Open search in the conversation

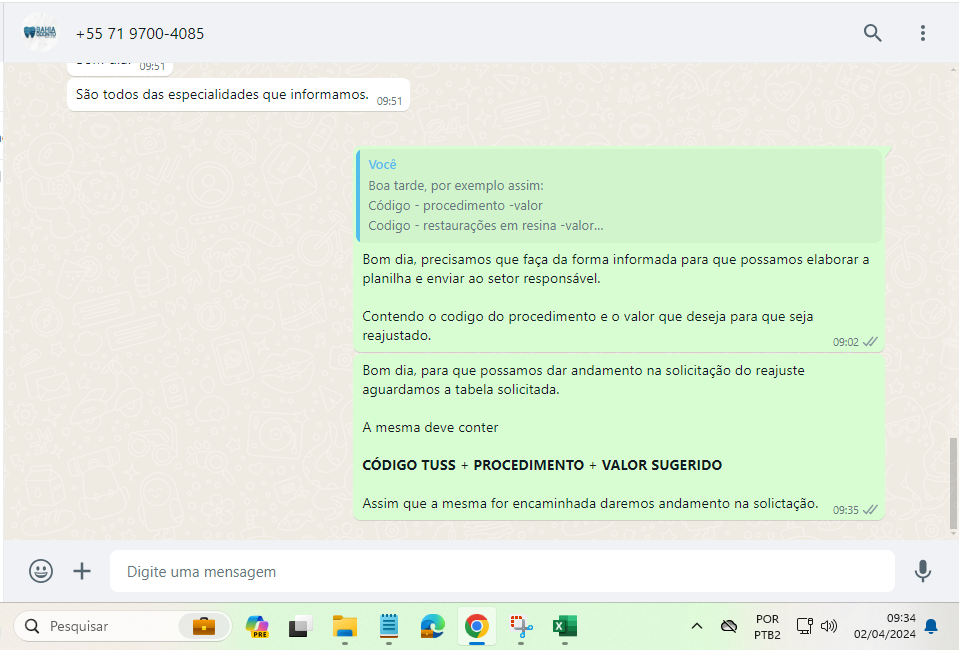pyautogui.click(x=872, y=33)
